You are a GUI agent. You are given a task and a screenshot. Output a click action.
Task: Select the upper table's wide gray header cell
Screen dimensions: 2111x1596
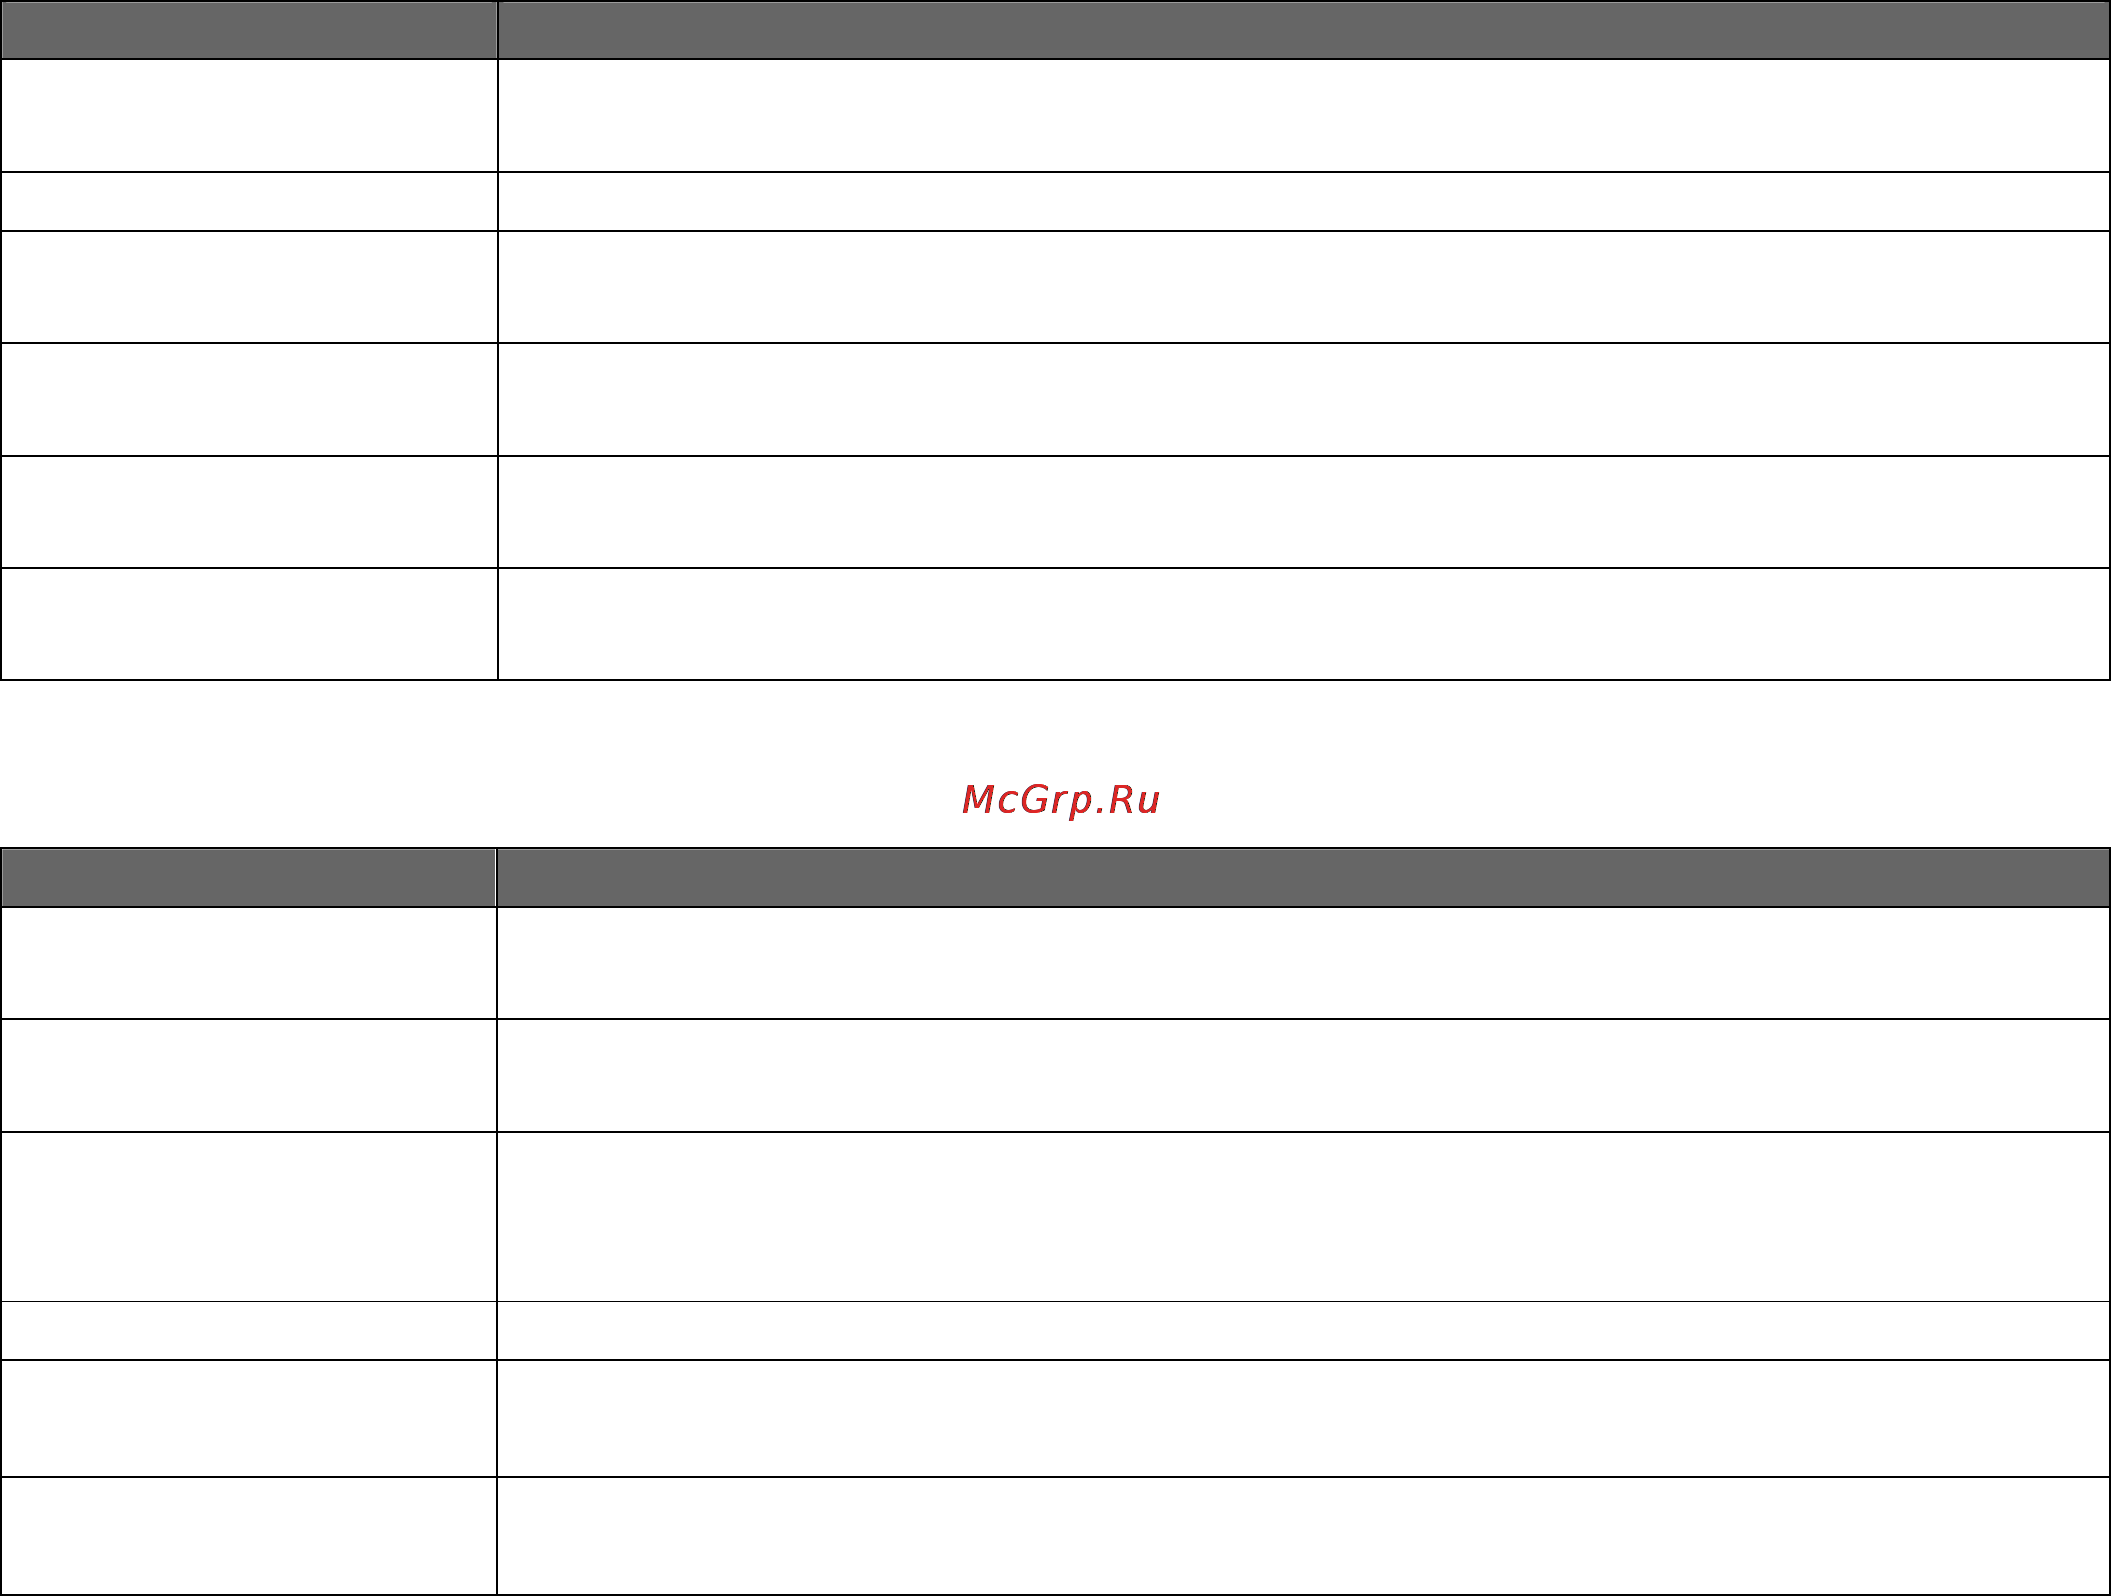tap(1304, 30)
